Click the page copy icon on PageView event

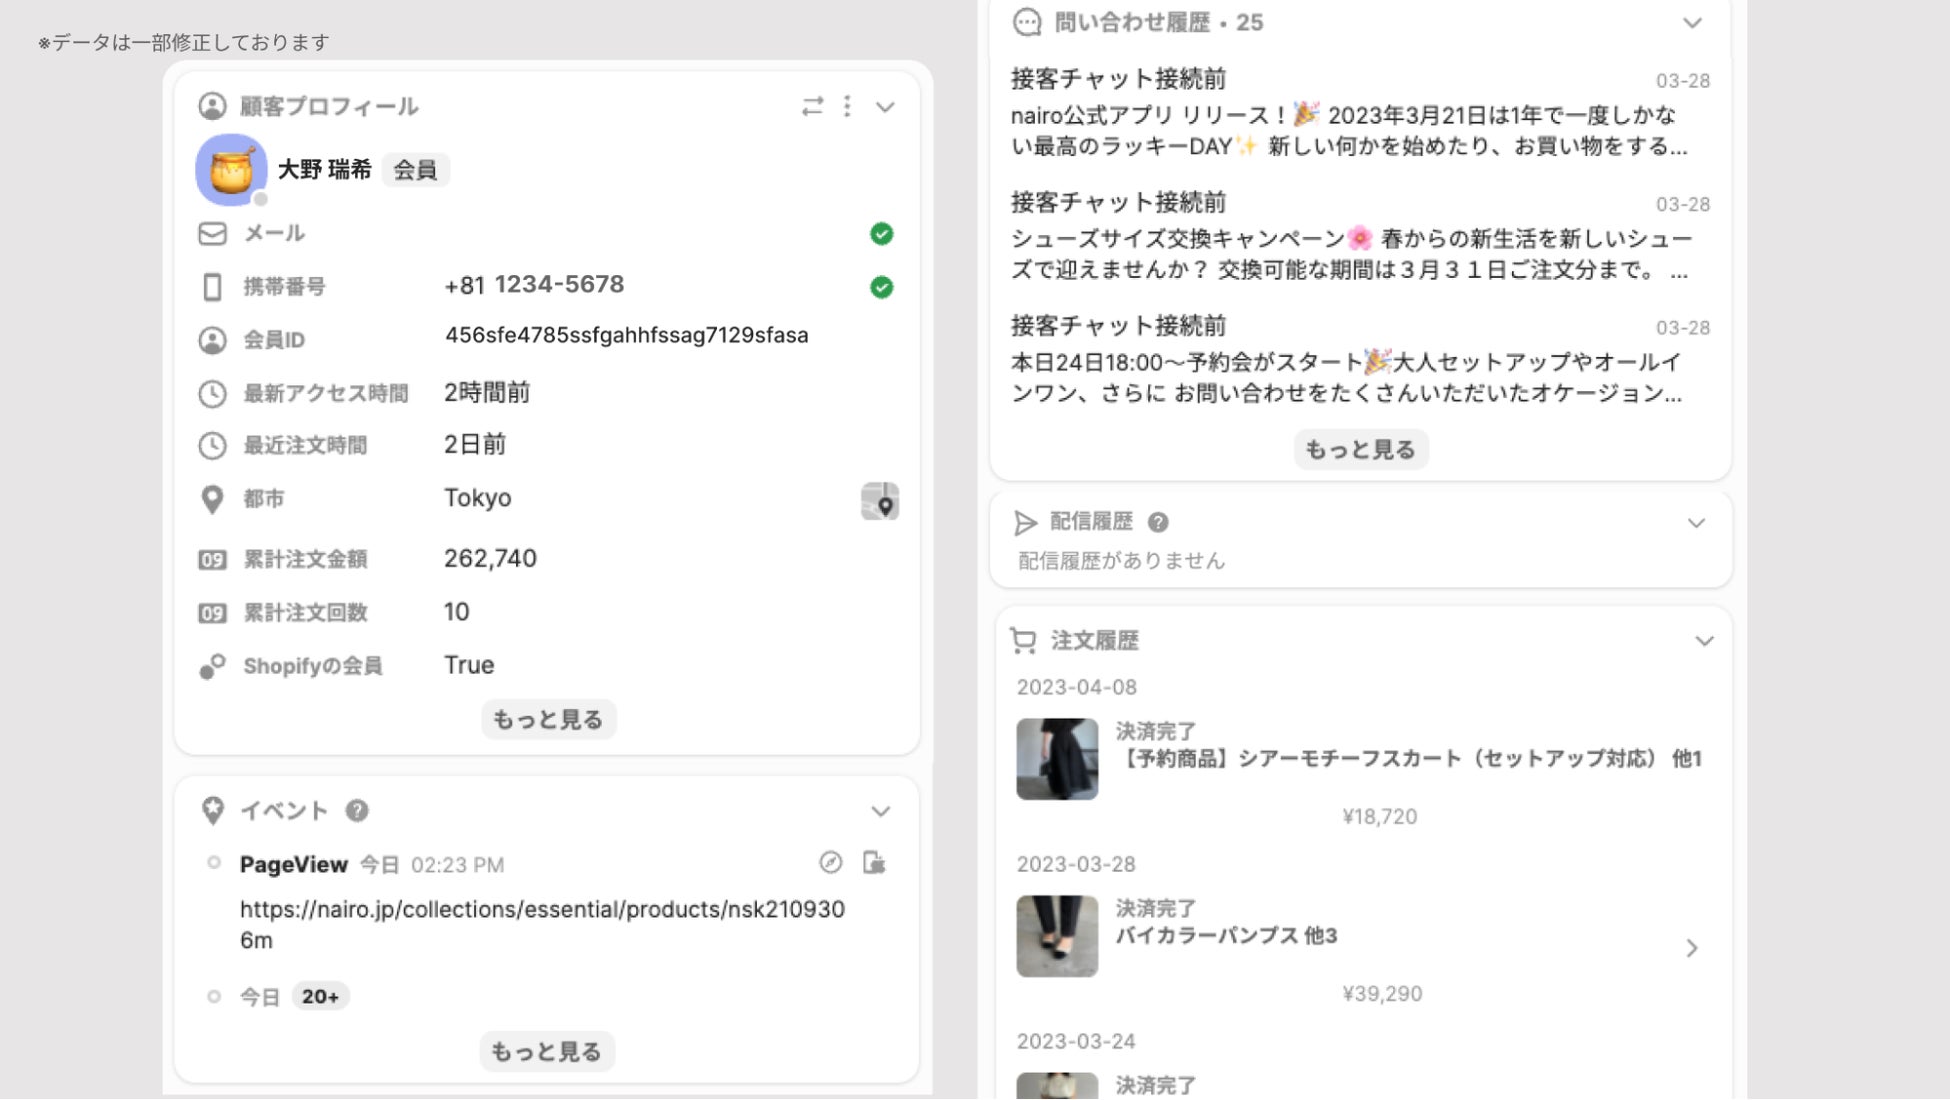tap(874, 863)
